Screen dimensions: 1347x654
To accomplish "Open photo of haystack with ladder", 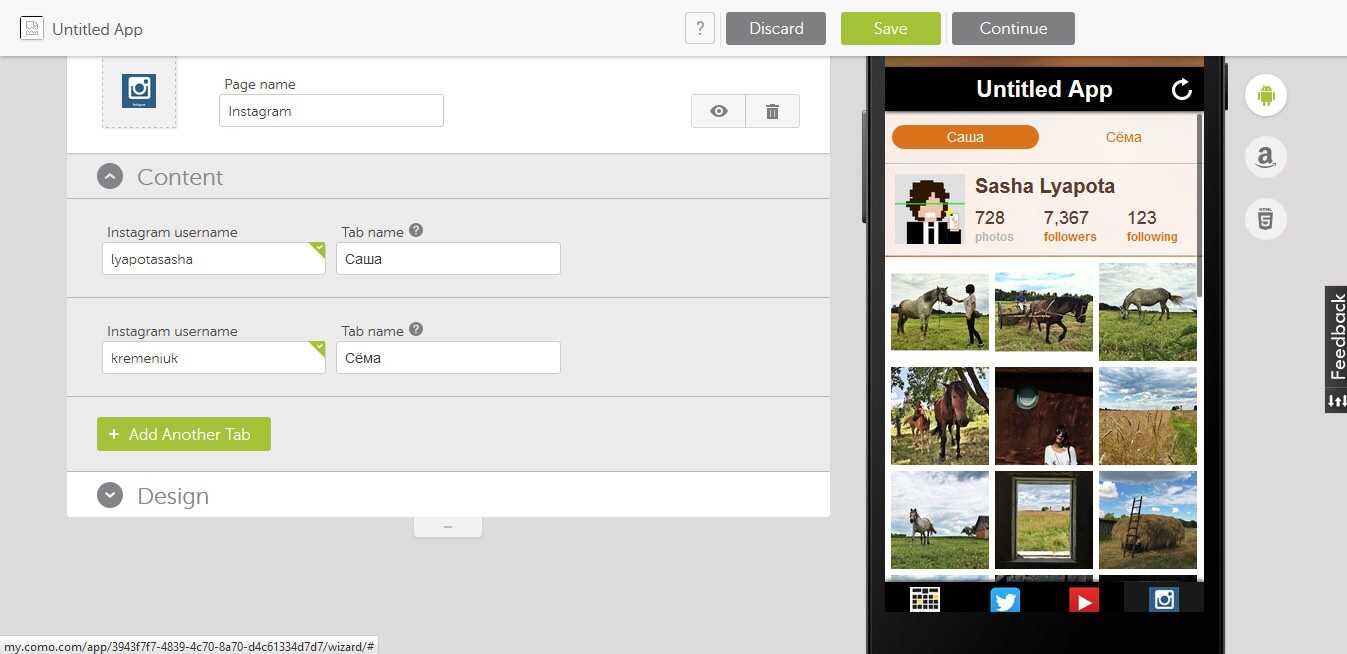I will pos(1148,520).
